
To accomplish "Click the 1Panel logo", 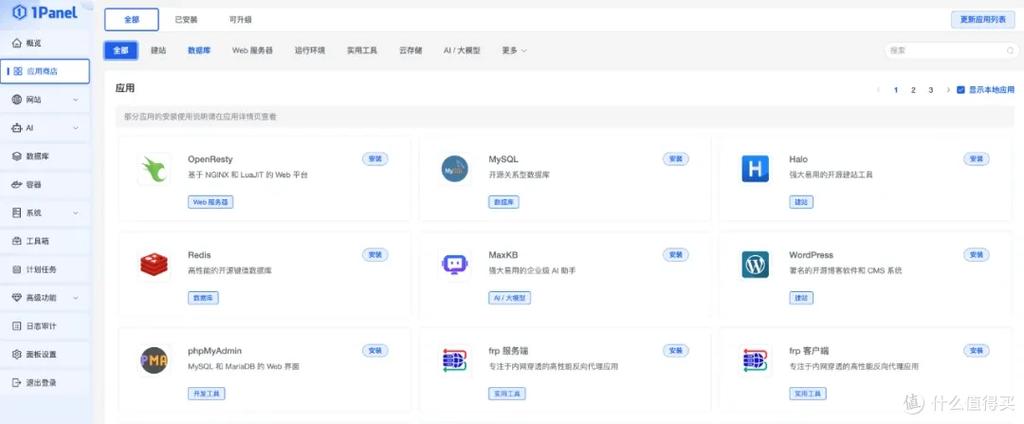I will pos(44,12).
